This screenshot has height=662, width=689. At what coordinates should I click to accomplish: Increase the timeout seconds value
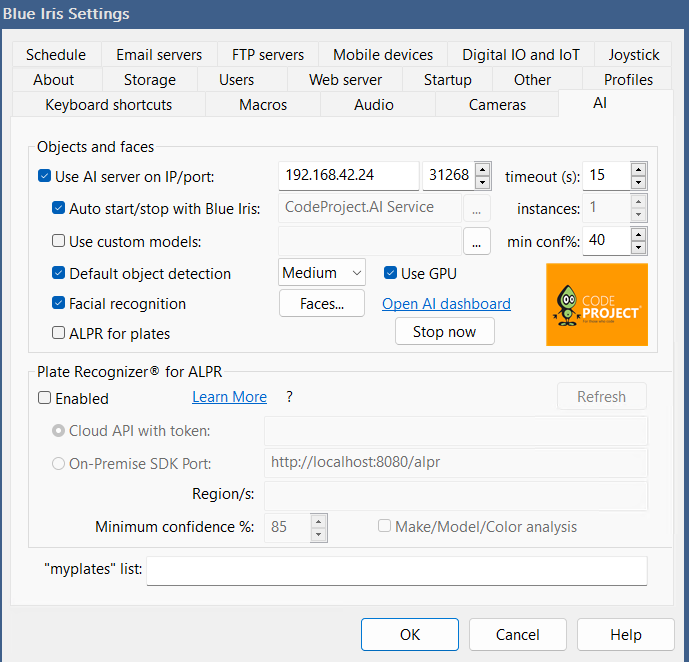point(638,170)
